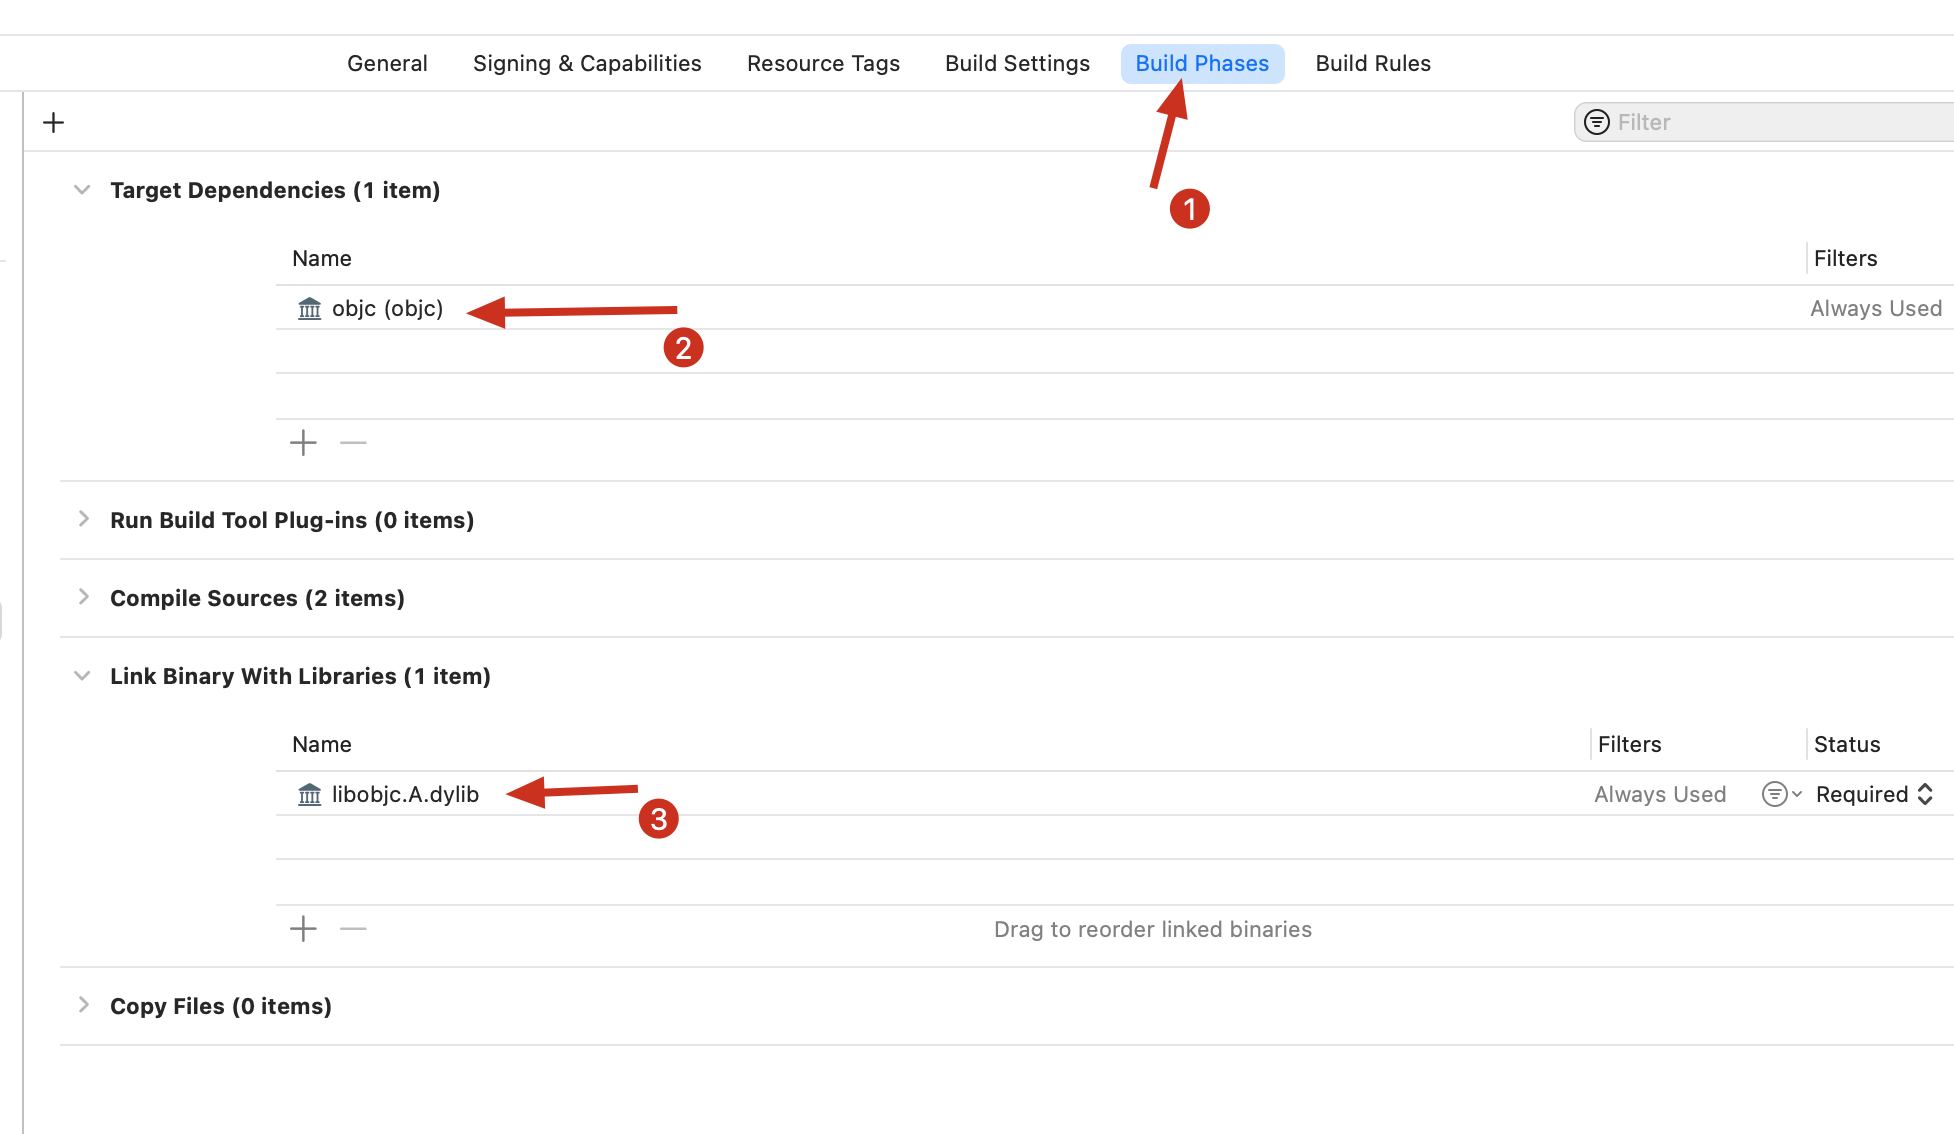Click the add build phase plus icon
The height and width of the screenshot is (1134, 1954).
54,122
